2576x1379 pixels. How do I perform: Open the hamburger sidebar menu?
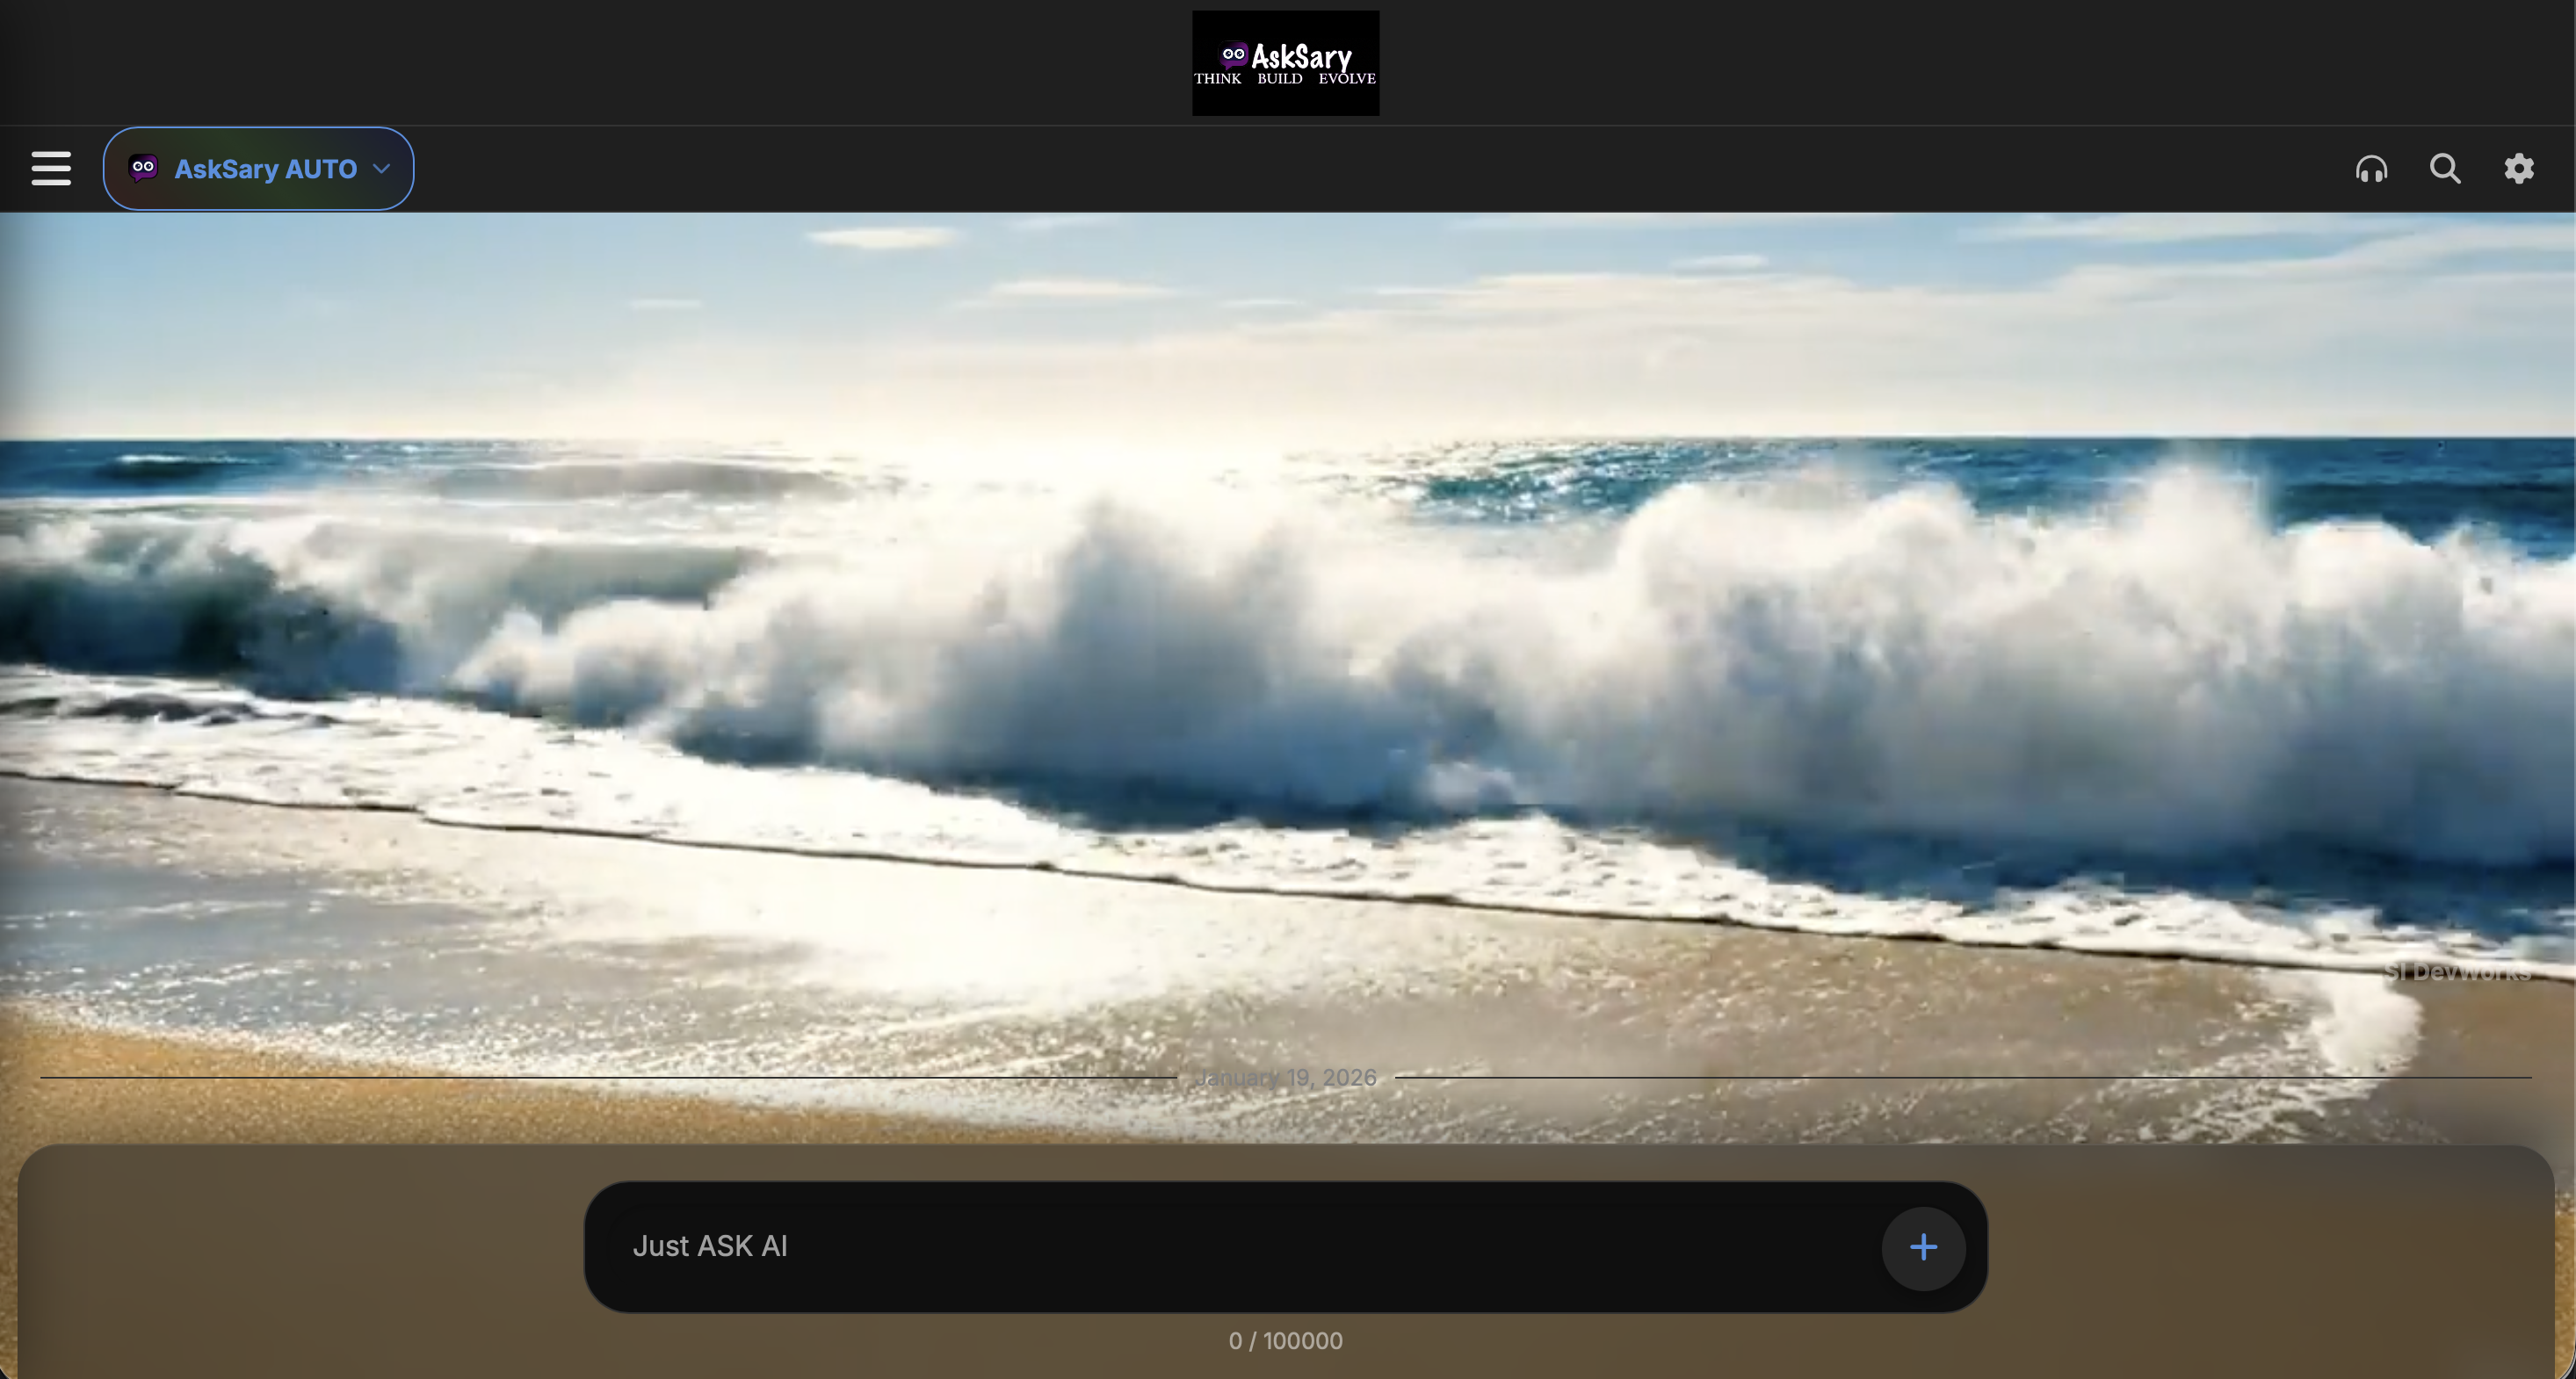51,168
